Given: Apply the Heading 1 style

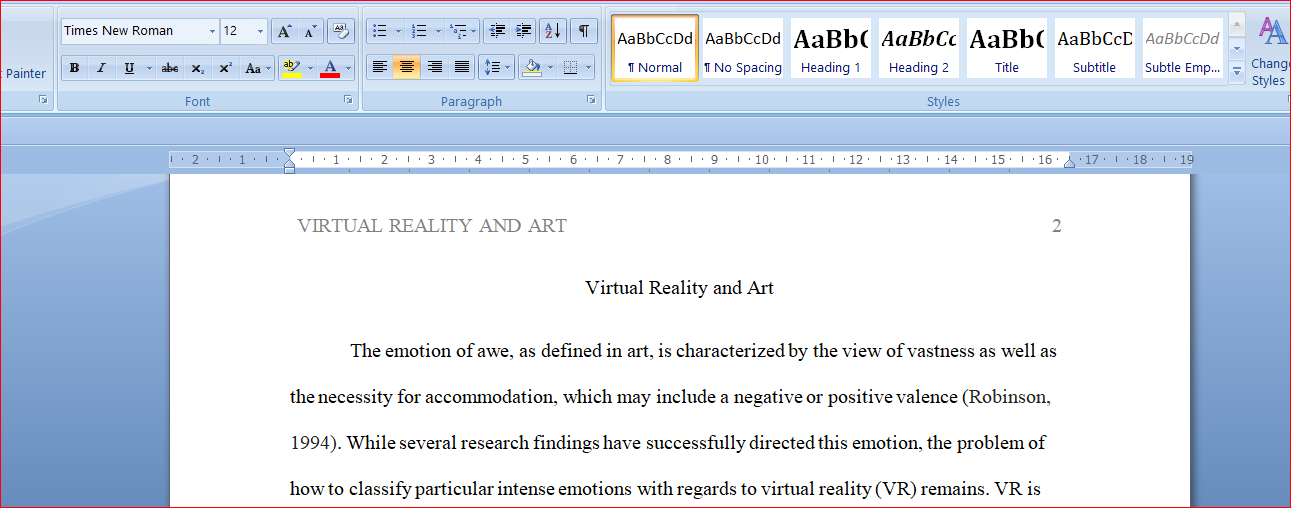Looking at the screenshot, I should pos(831,48).
